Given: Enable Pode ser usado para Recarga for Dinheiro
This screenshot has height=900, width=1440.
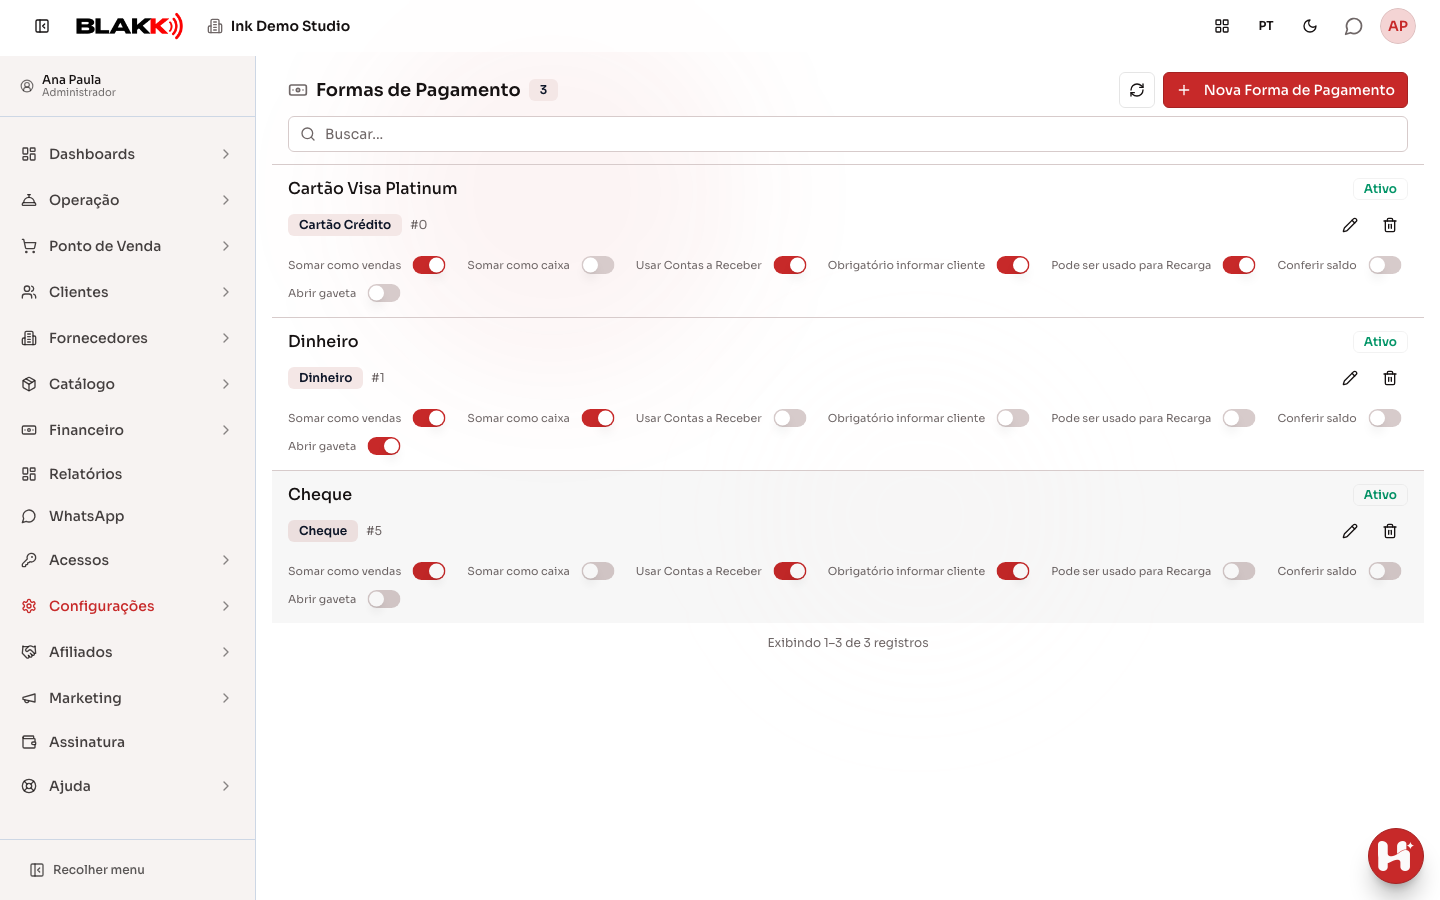Looking at the screenshot, I should coord(1239,418).
